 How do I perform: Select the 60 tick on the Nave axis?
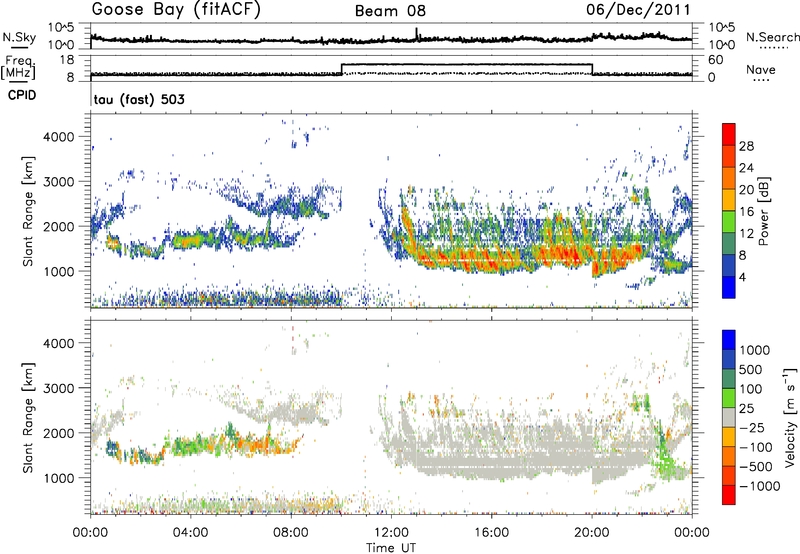pyautogui.click(x=716, y=60)
